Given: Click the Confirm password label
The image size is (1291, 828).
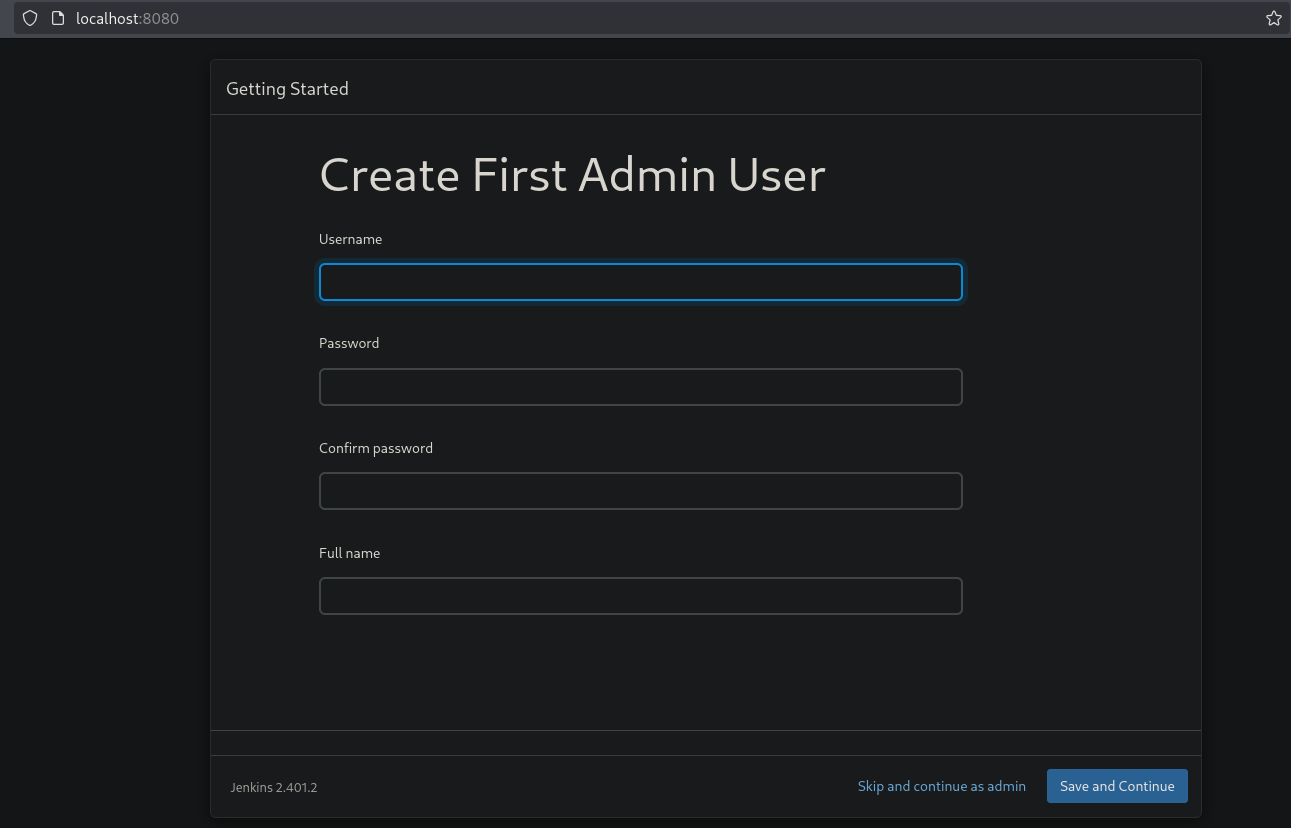Looking at the screenshot, I should (376, 448).
